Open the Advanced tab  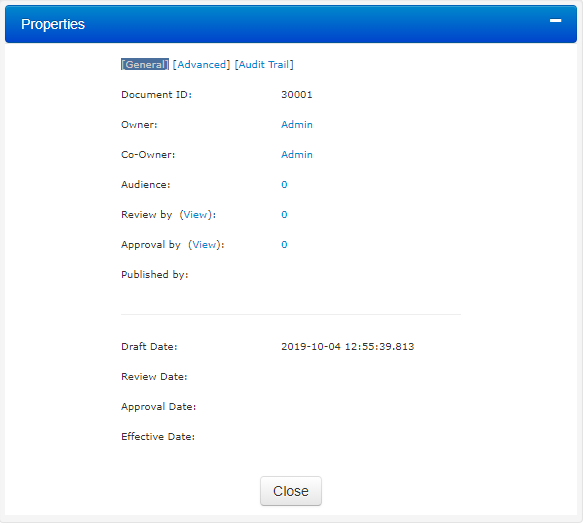[x=202, y=65]
